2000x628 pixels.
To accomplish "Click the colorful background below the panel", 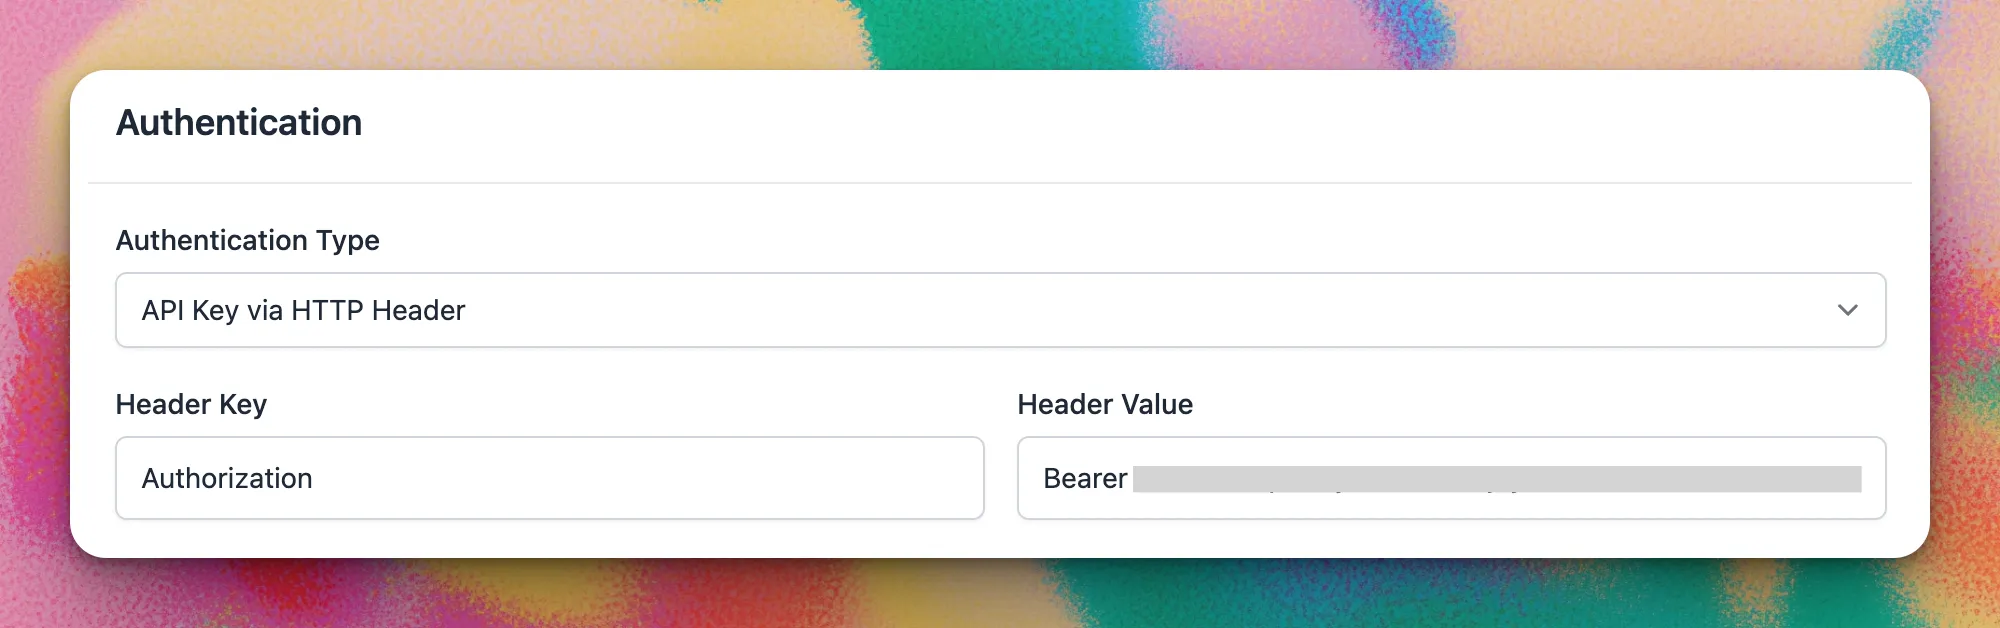I will 1000,594.
